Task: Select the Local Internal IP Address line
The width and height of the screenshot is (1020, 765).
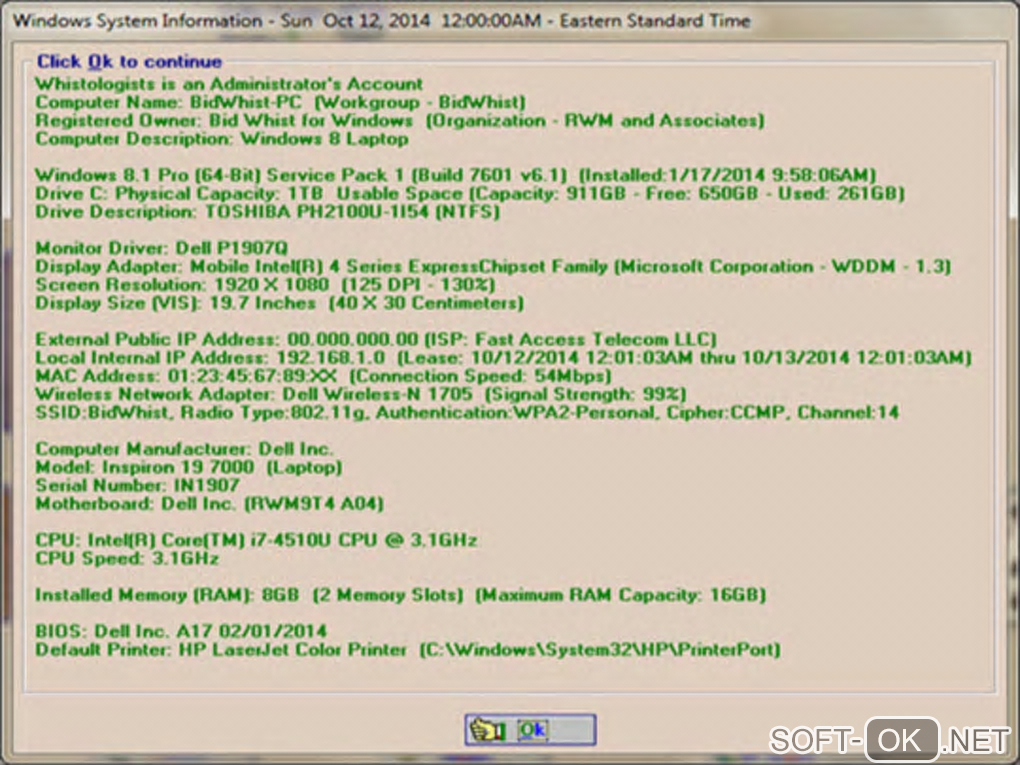Action: click(503, 357)
